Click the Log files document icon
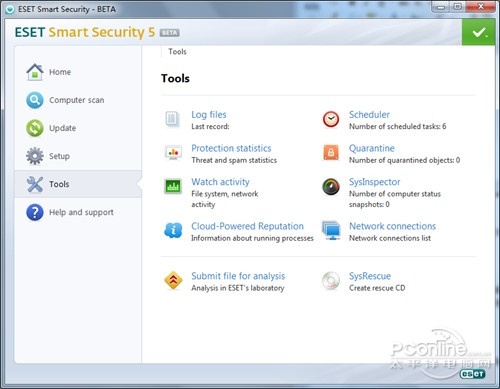Viewport: 500px width, 389px height. click(x=172, y=119)
